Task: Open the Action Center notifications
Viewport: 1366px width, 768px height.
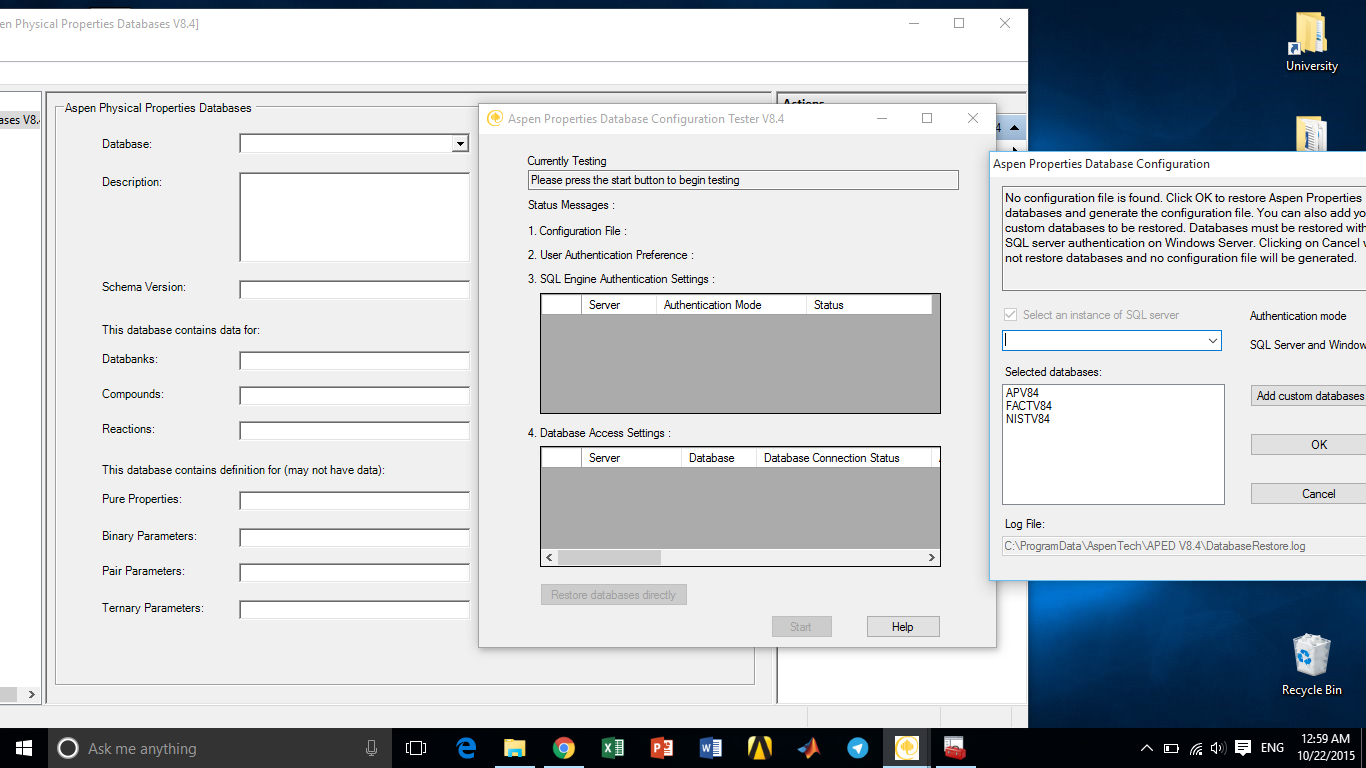Action: pyautogui.click(x=1243, y=748)
